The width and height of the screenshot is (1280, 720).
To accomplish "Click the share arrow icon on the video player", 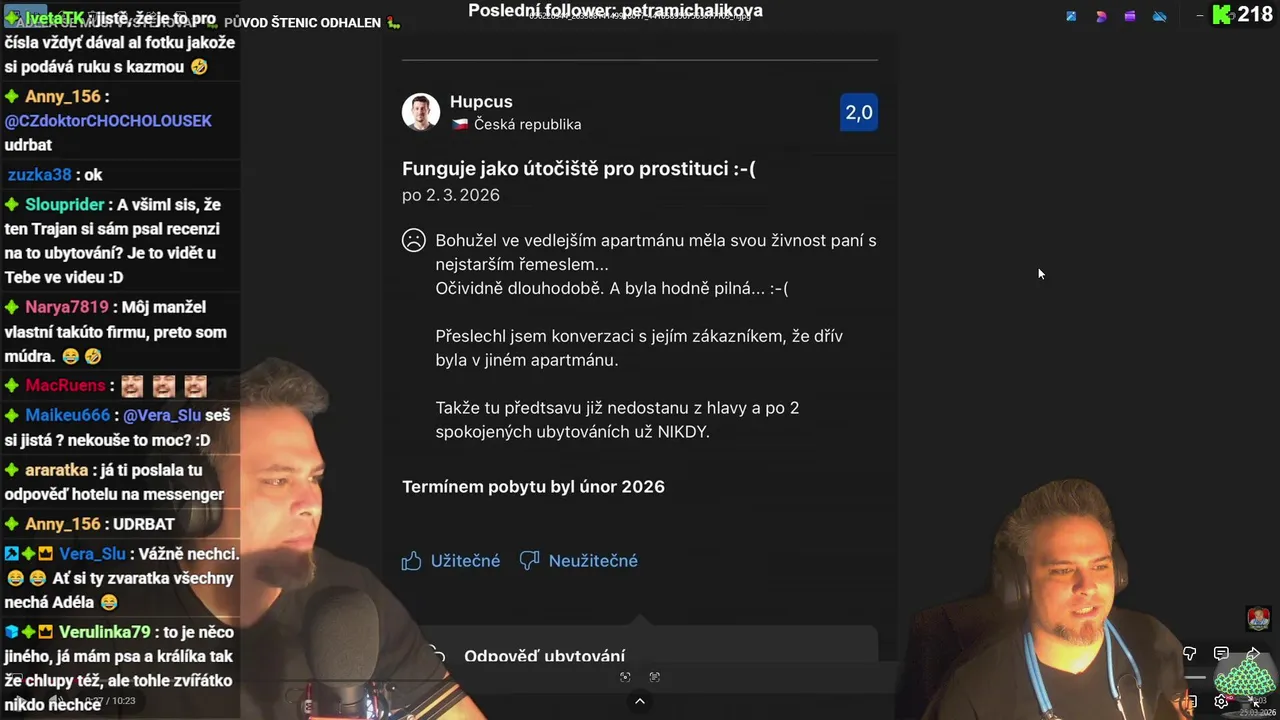I will [x=1253, y=654].
